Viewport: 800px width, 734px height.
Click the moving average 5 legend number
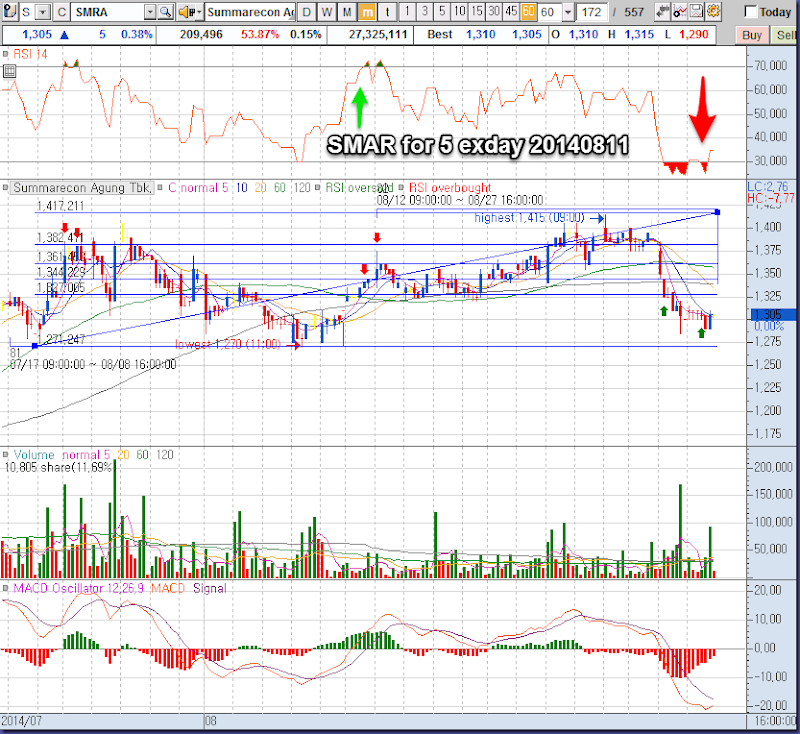[225, 188]
